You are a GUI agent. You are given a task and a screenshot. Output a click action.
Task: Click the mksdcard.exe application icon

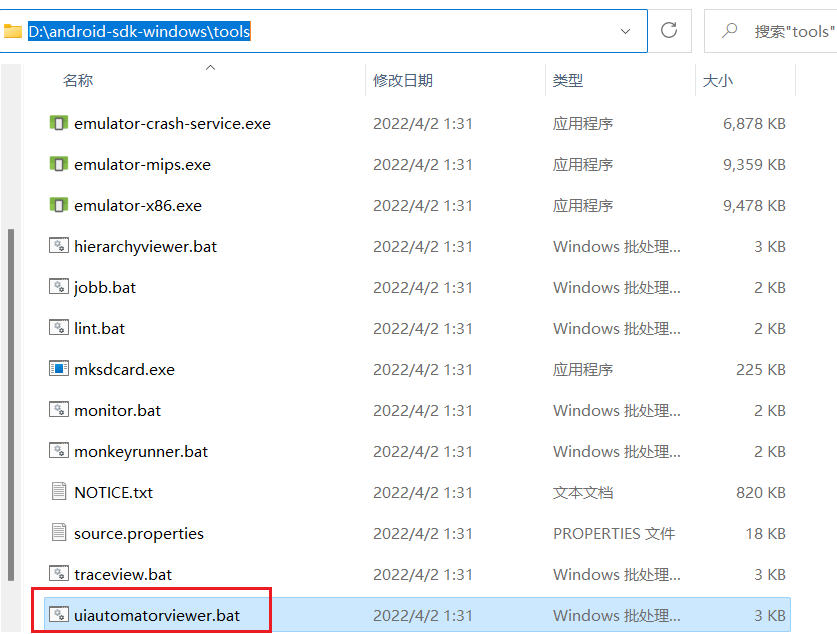(x=59, y=369)
